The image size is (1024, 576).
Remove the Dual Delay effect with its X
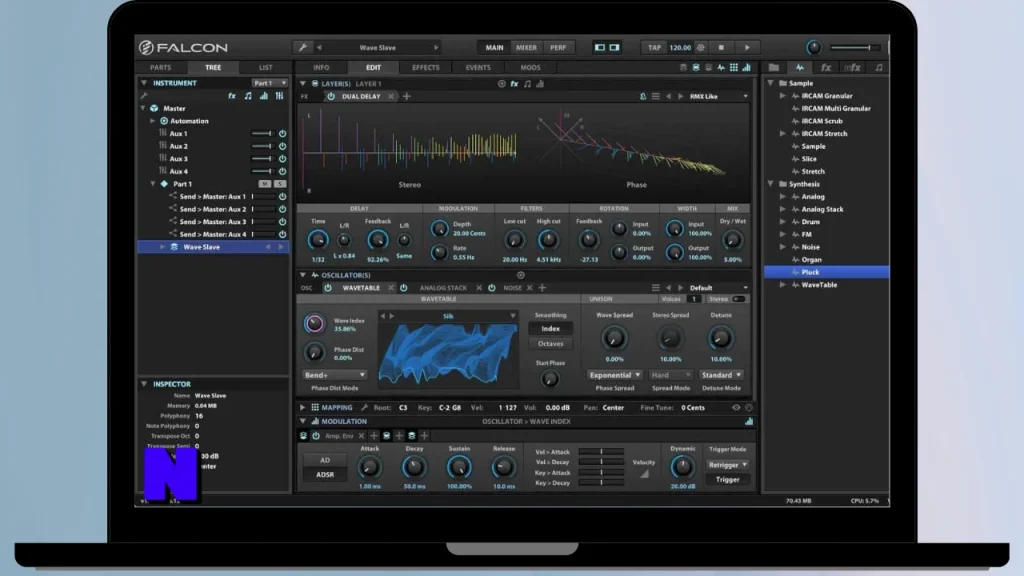pyautogui.click(x=391, y=96)
